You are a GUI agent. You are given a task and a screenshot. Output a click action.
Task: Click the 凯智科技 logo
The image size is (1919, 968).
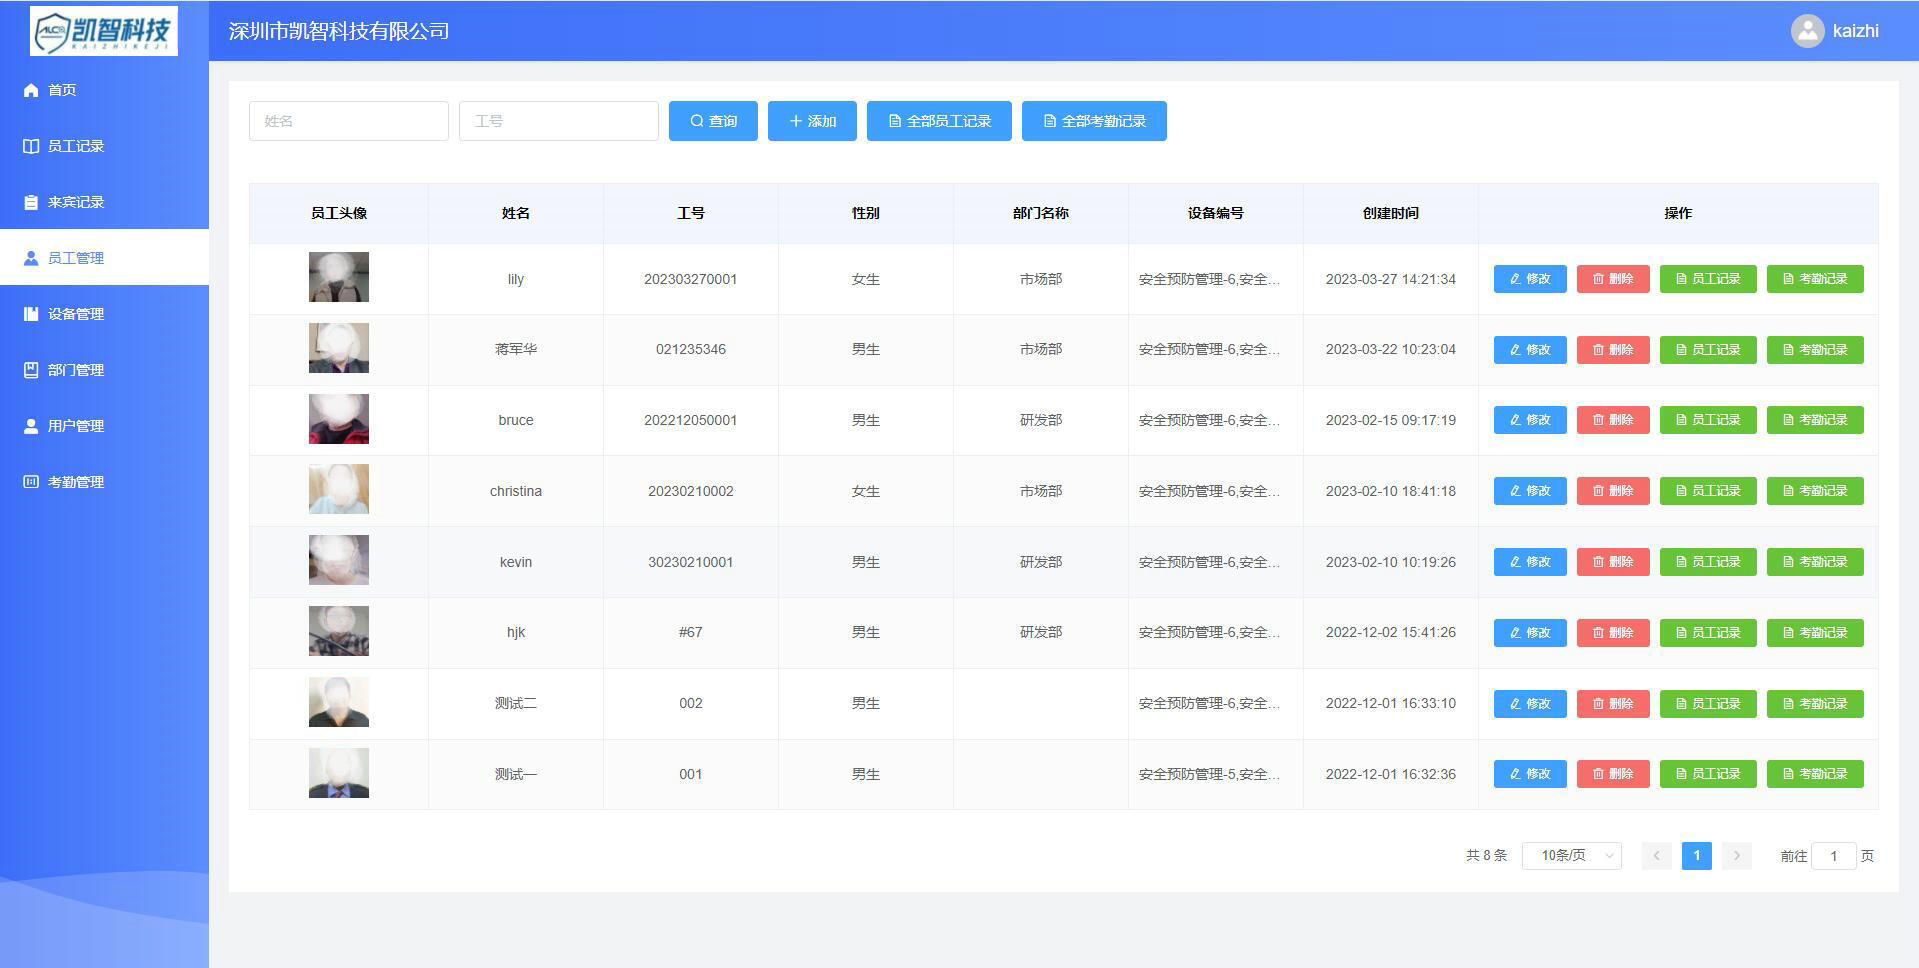tap(104, 31)
